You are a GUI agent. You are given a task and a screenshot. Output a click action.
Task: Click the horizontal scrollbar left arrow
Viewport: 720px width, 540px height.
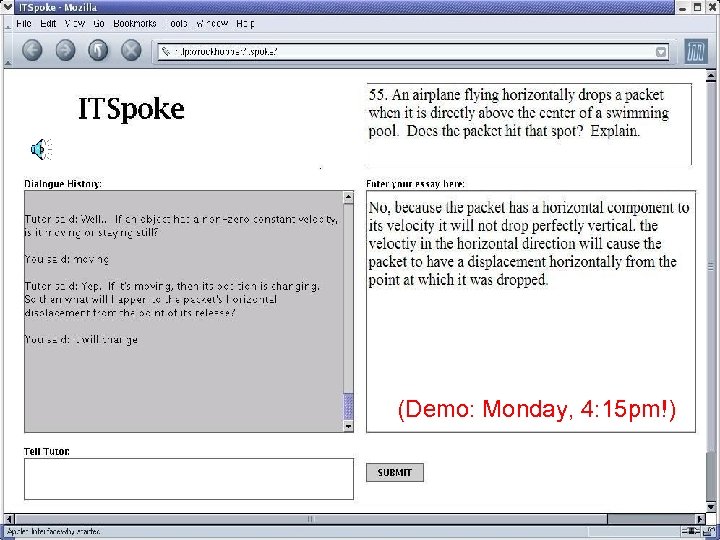(9, 519)
